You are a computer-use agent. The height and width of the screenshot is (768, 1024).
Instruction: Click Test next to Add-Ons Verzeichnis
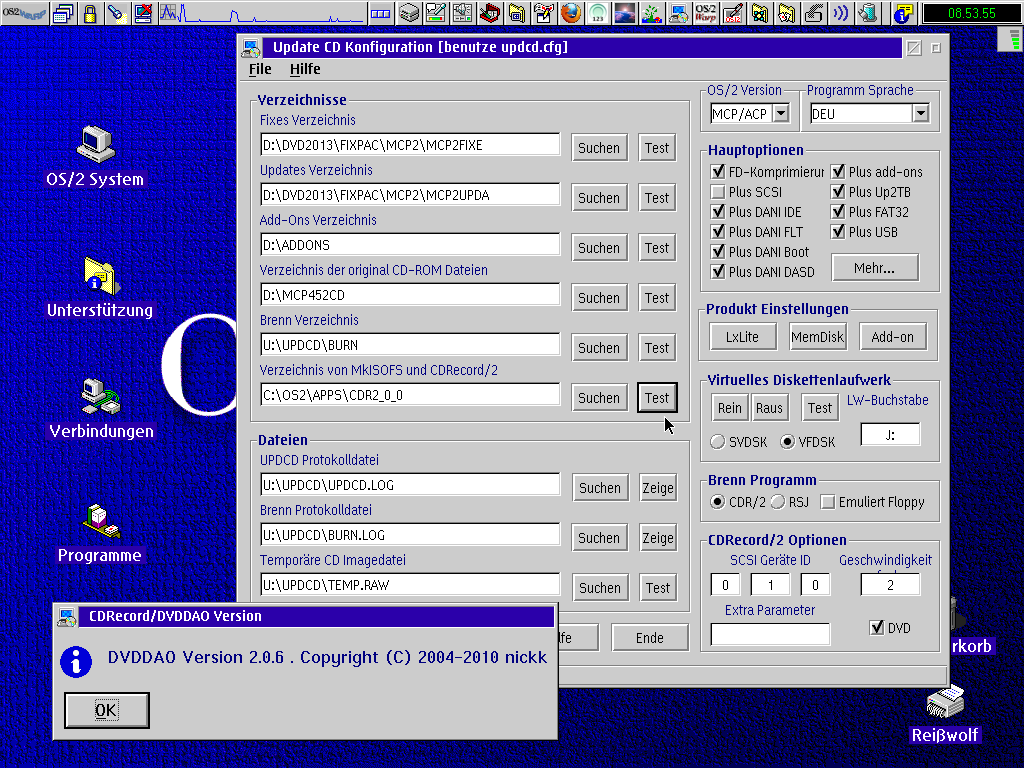tap(657, 248)
